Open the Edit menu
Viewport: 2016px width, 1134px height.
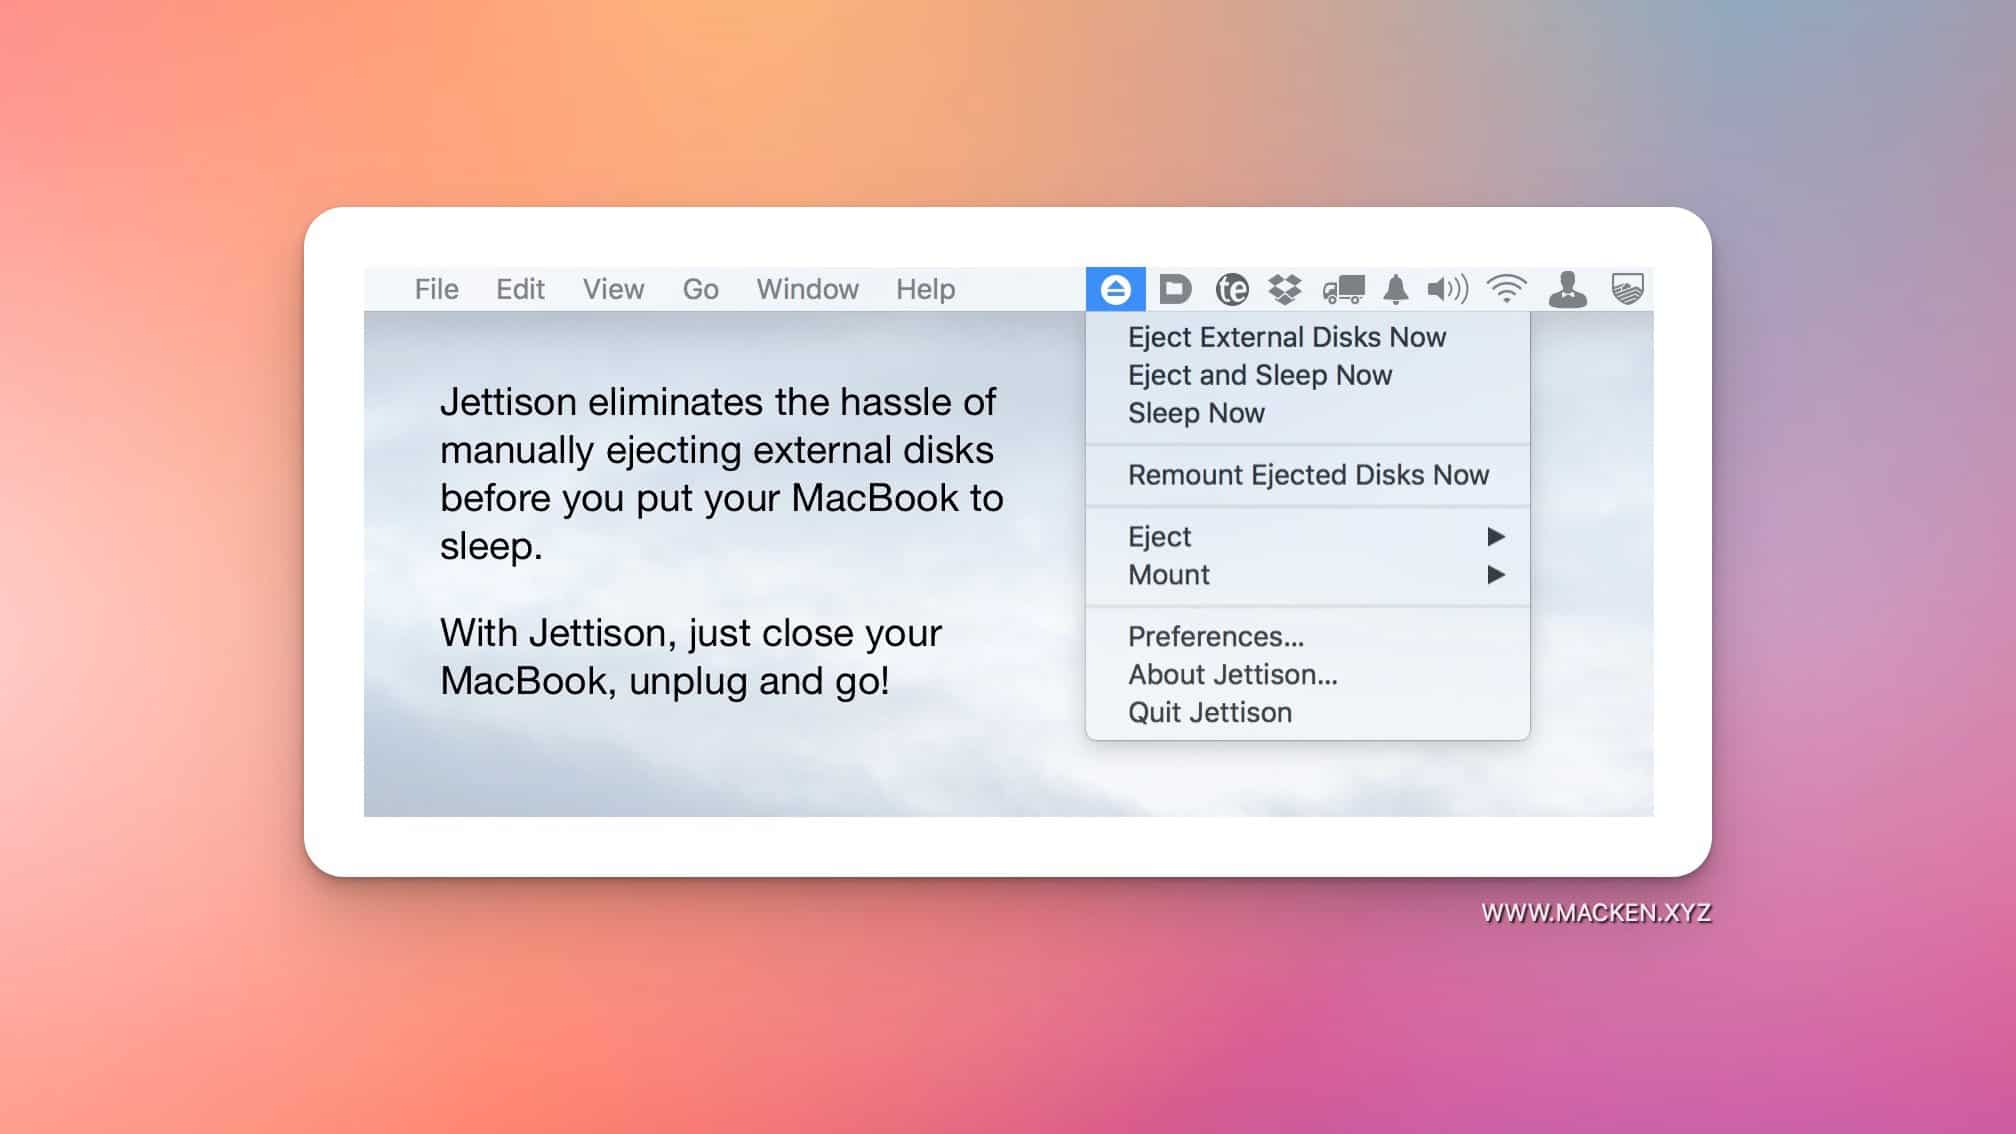pyautogui.click(x=520, y=289)
